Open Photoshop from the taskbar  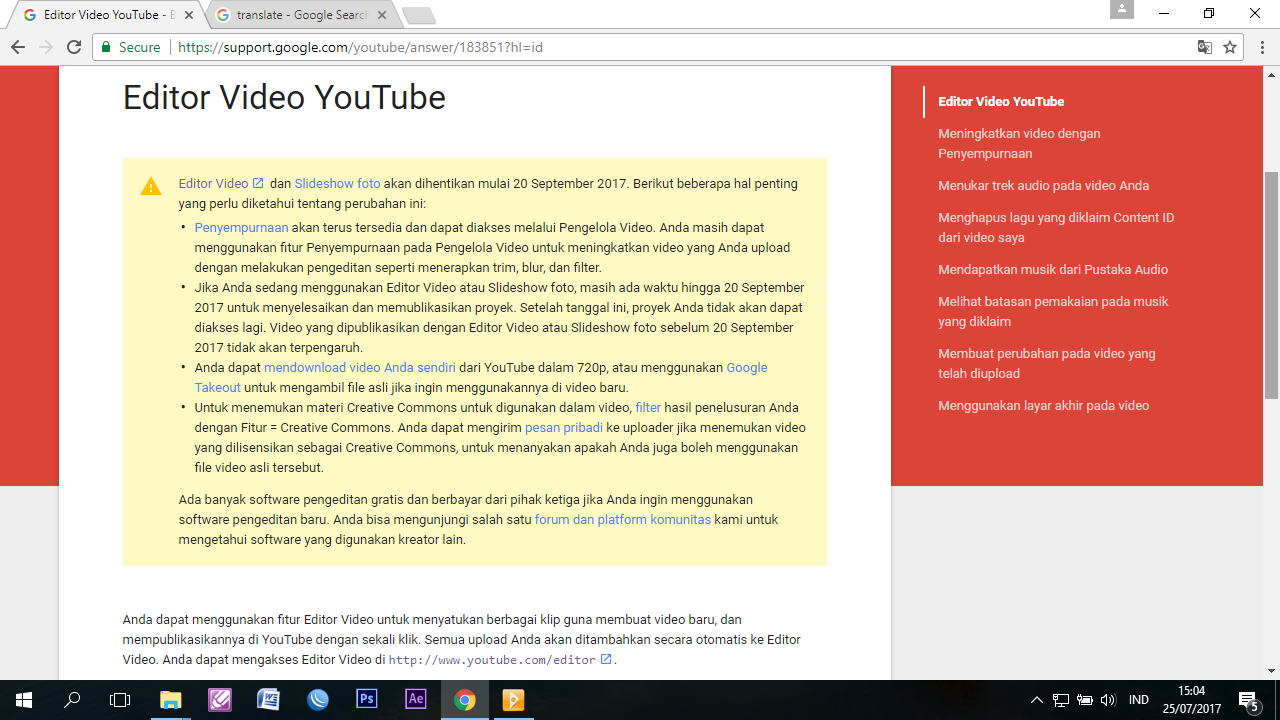366,700
